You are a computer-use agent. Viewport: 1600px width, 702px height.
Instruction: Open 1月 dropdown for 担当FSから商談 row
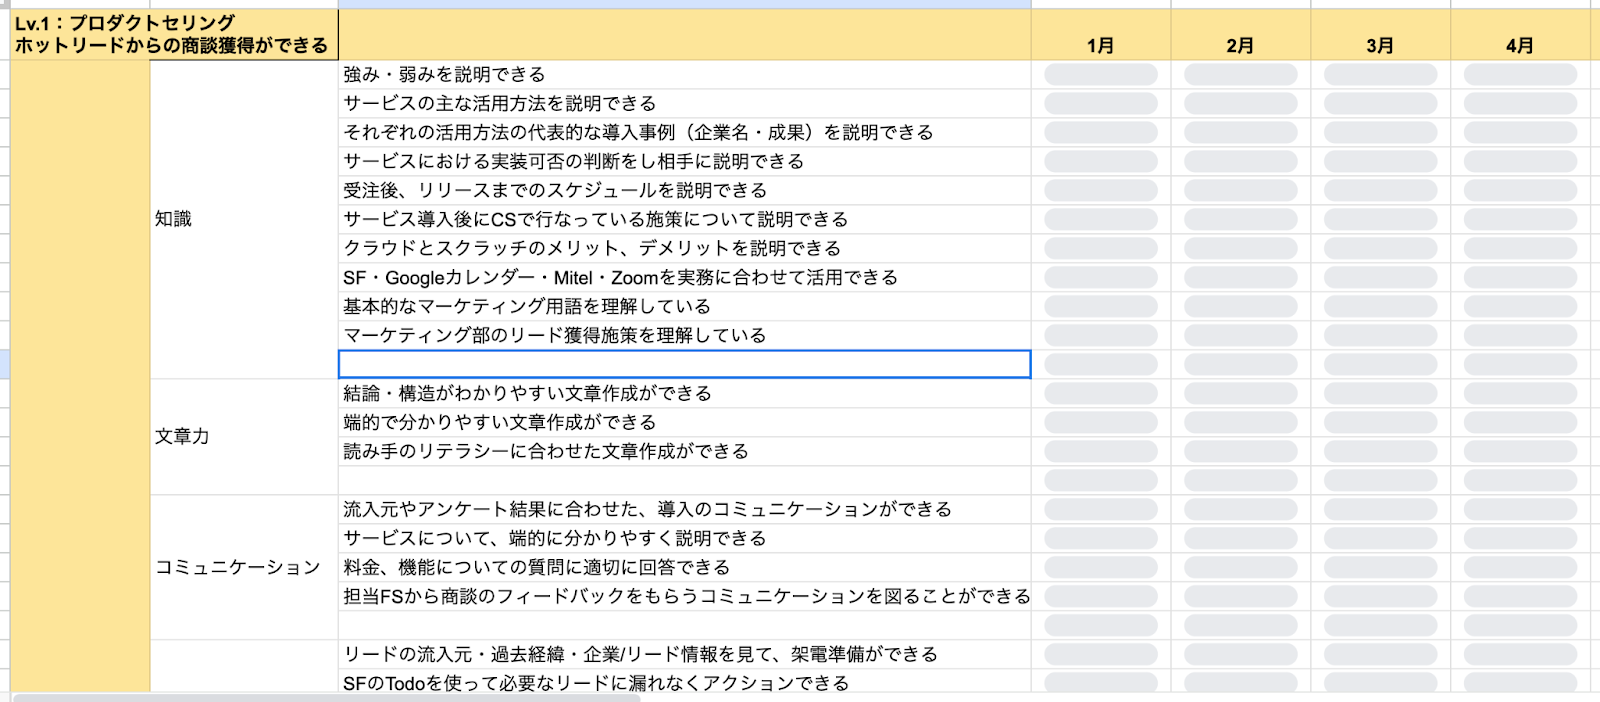coord(1101,597)
